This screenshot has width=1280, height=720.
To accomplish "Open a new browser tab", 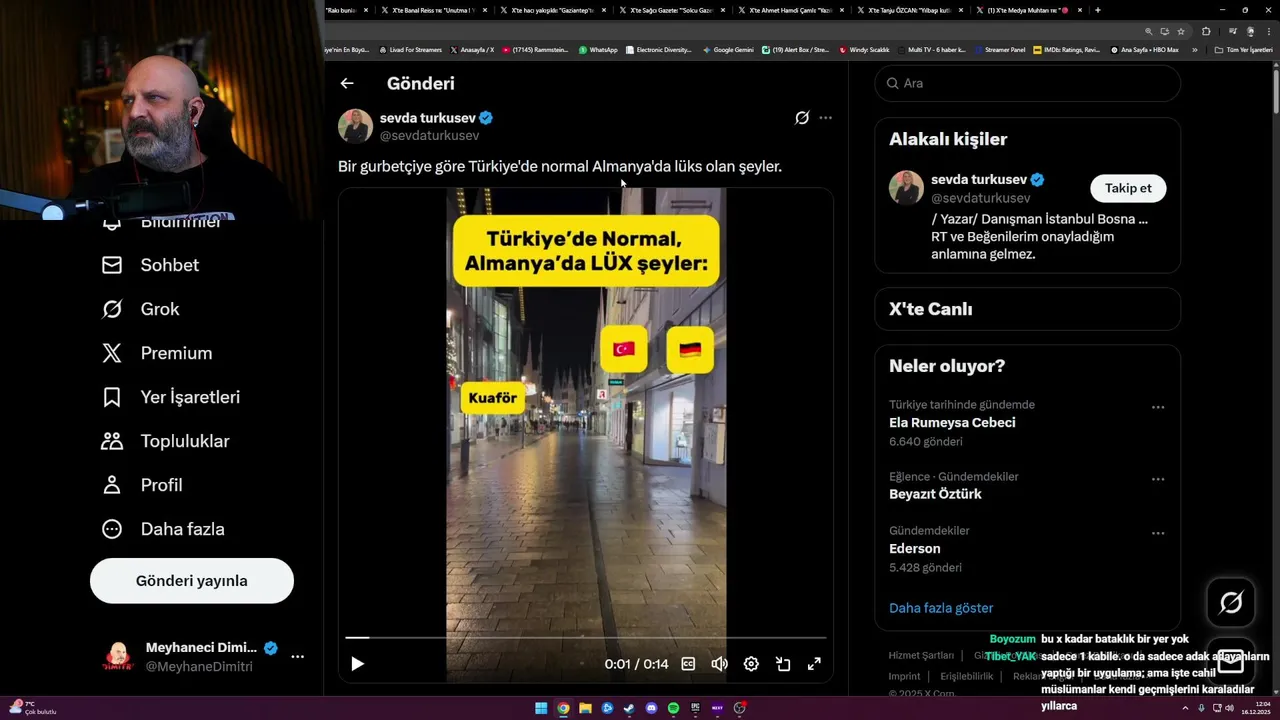I will (1097, 10).
